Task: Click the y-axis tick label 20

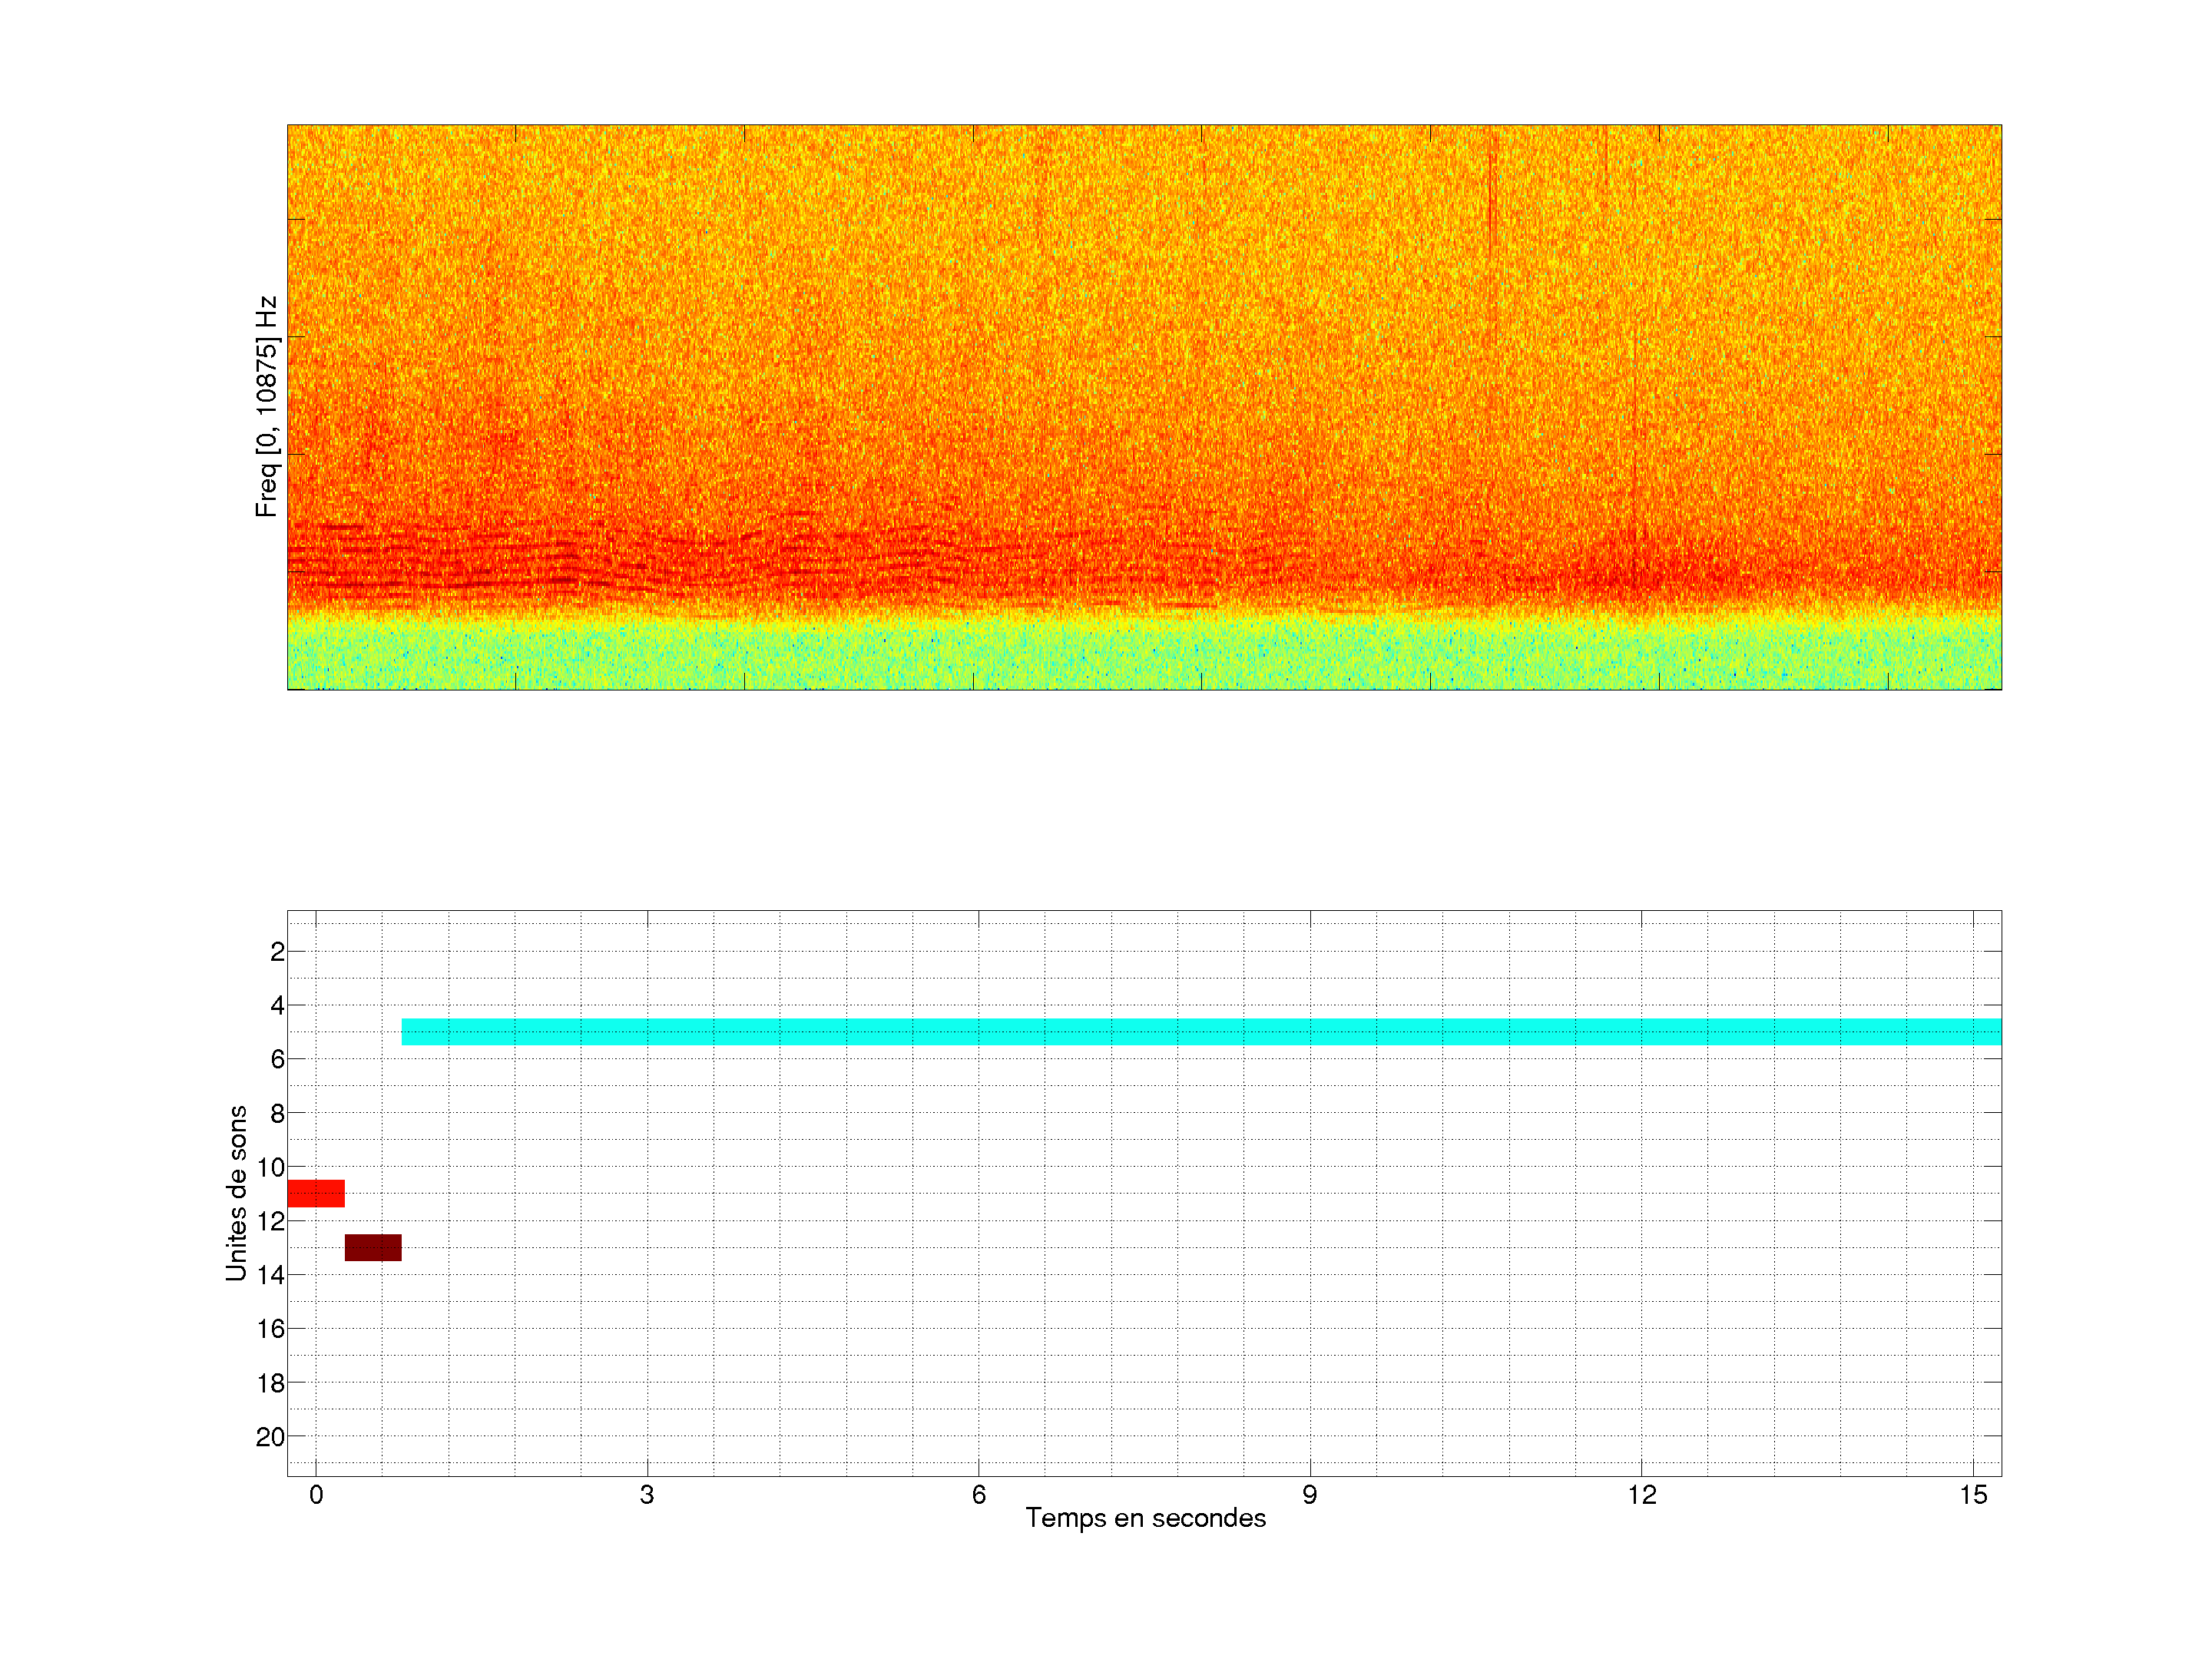Action: 270,1437
